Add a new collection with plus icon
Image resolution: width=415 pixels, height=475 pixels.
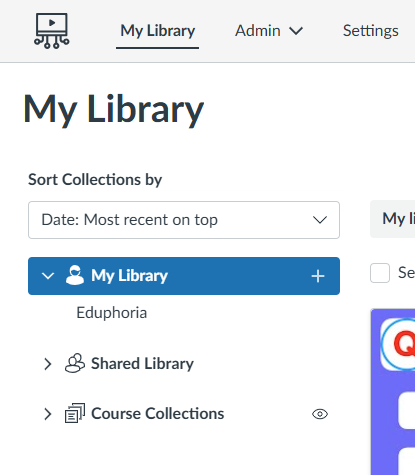(x=318, y=276)
